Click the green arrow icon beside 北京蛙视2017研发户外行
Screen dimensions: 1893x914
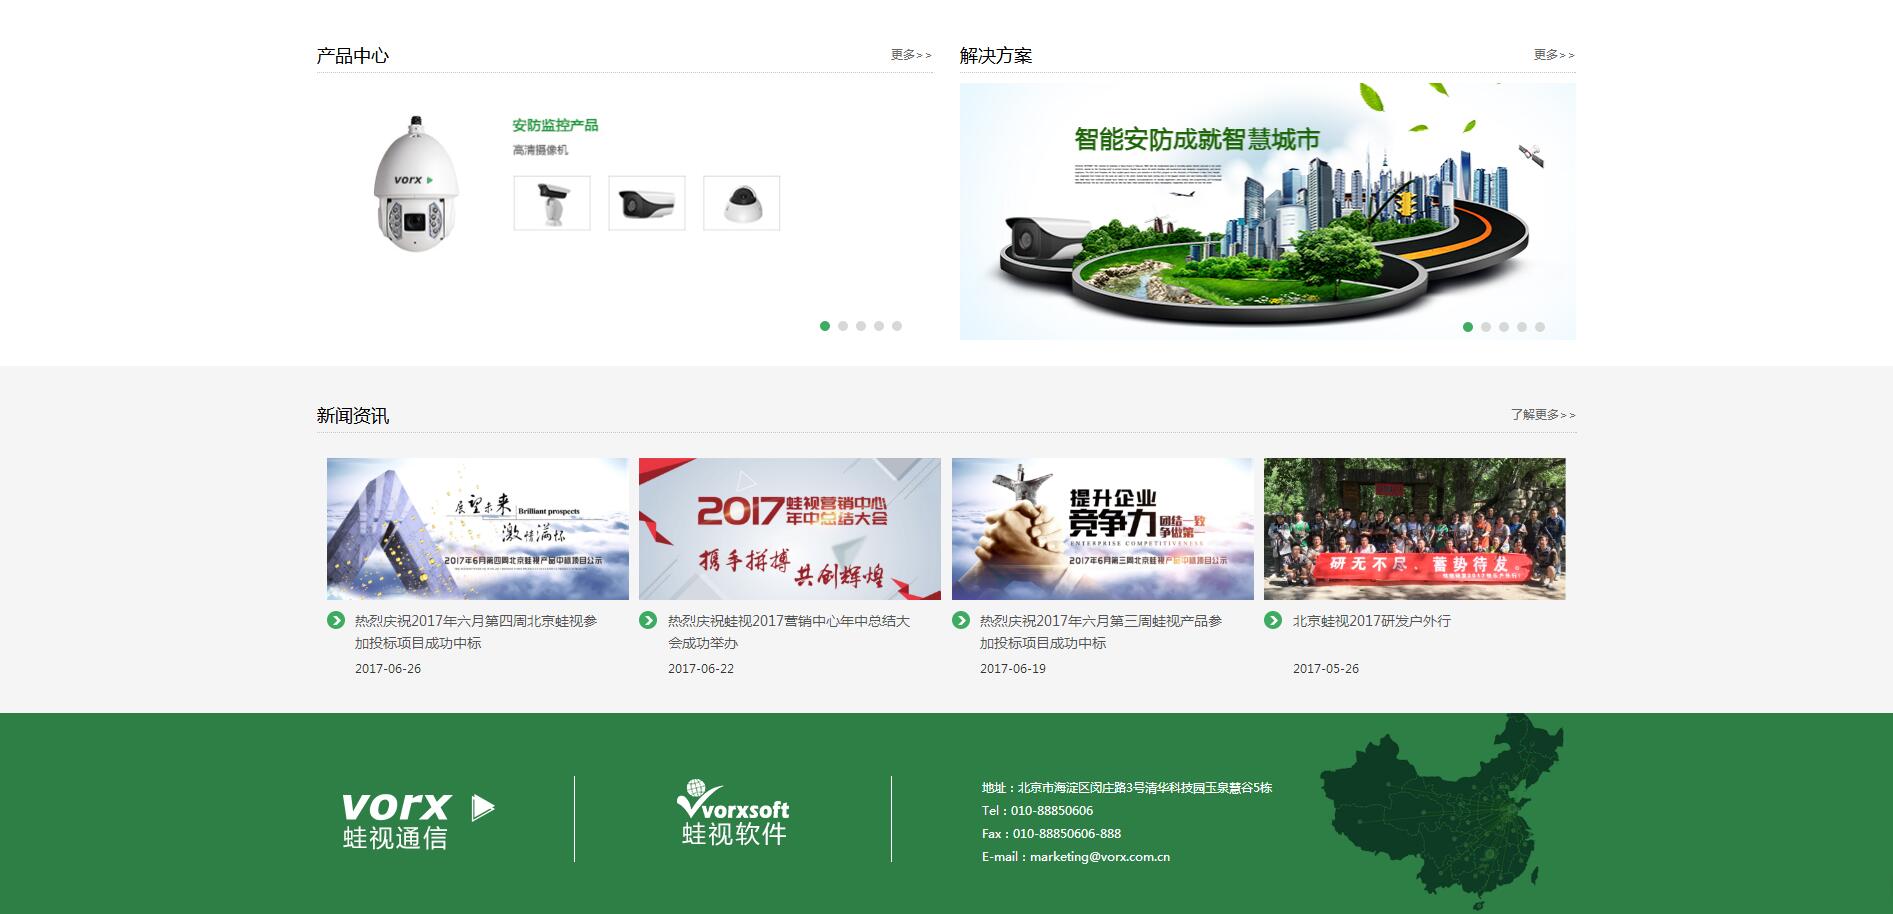(1274, 622)
